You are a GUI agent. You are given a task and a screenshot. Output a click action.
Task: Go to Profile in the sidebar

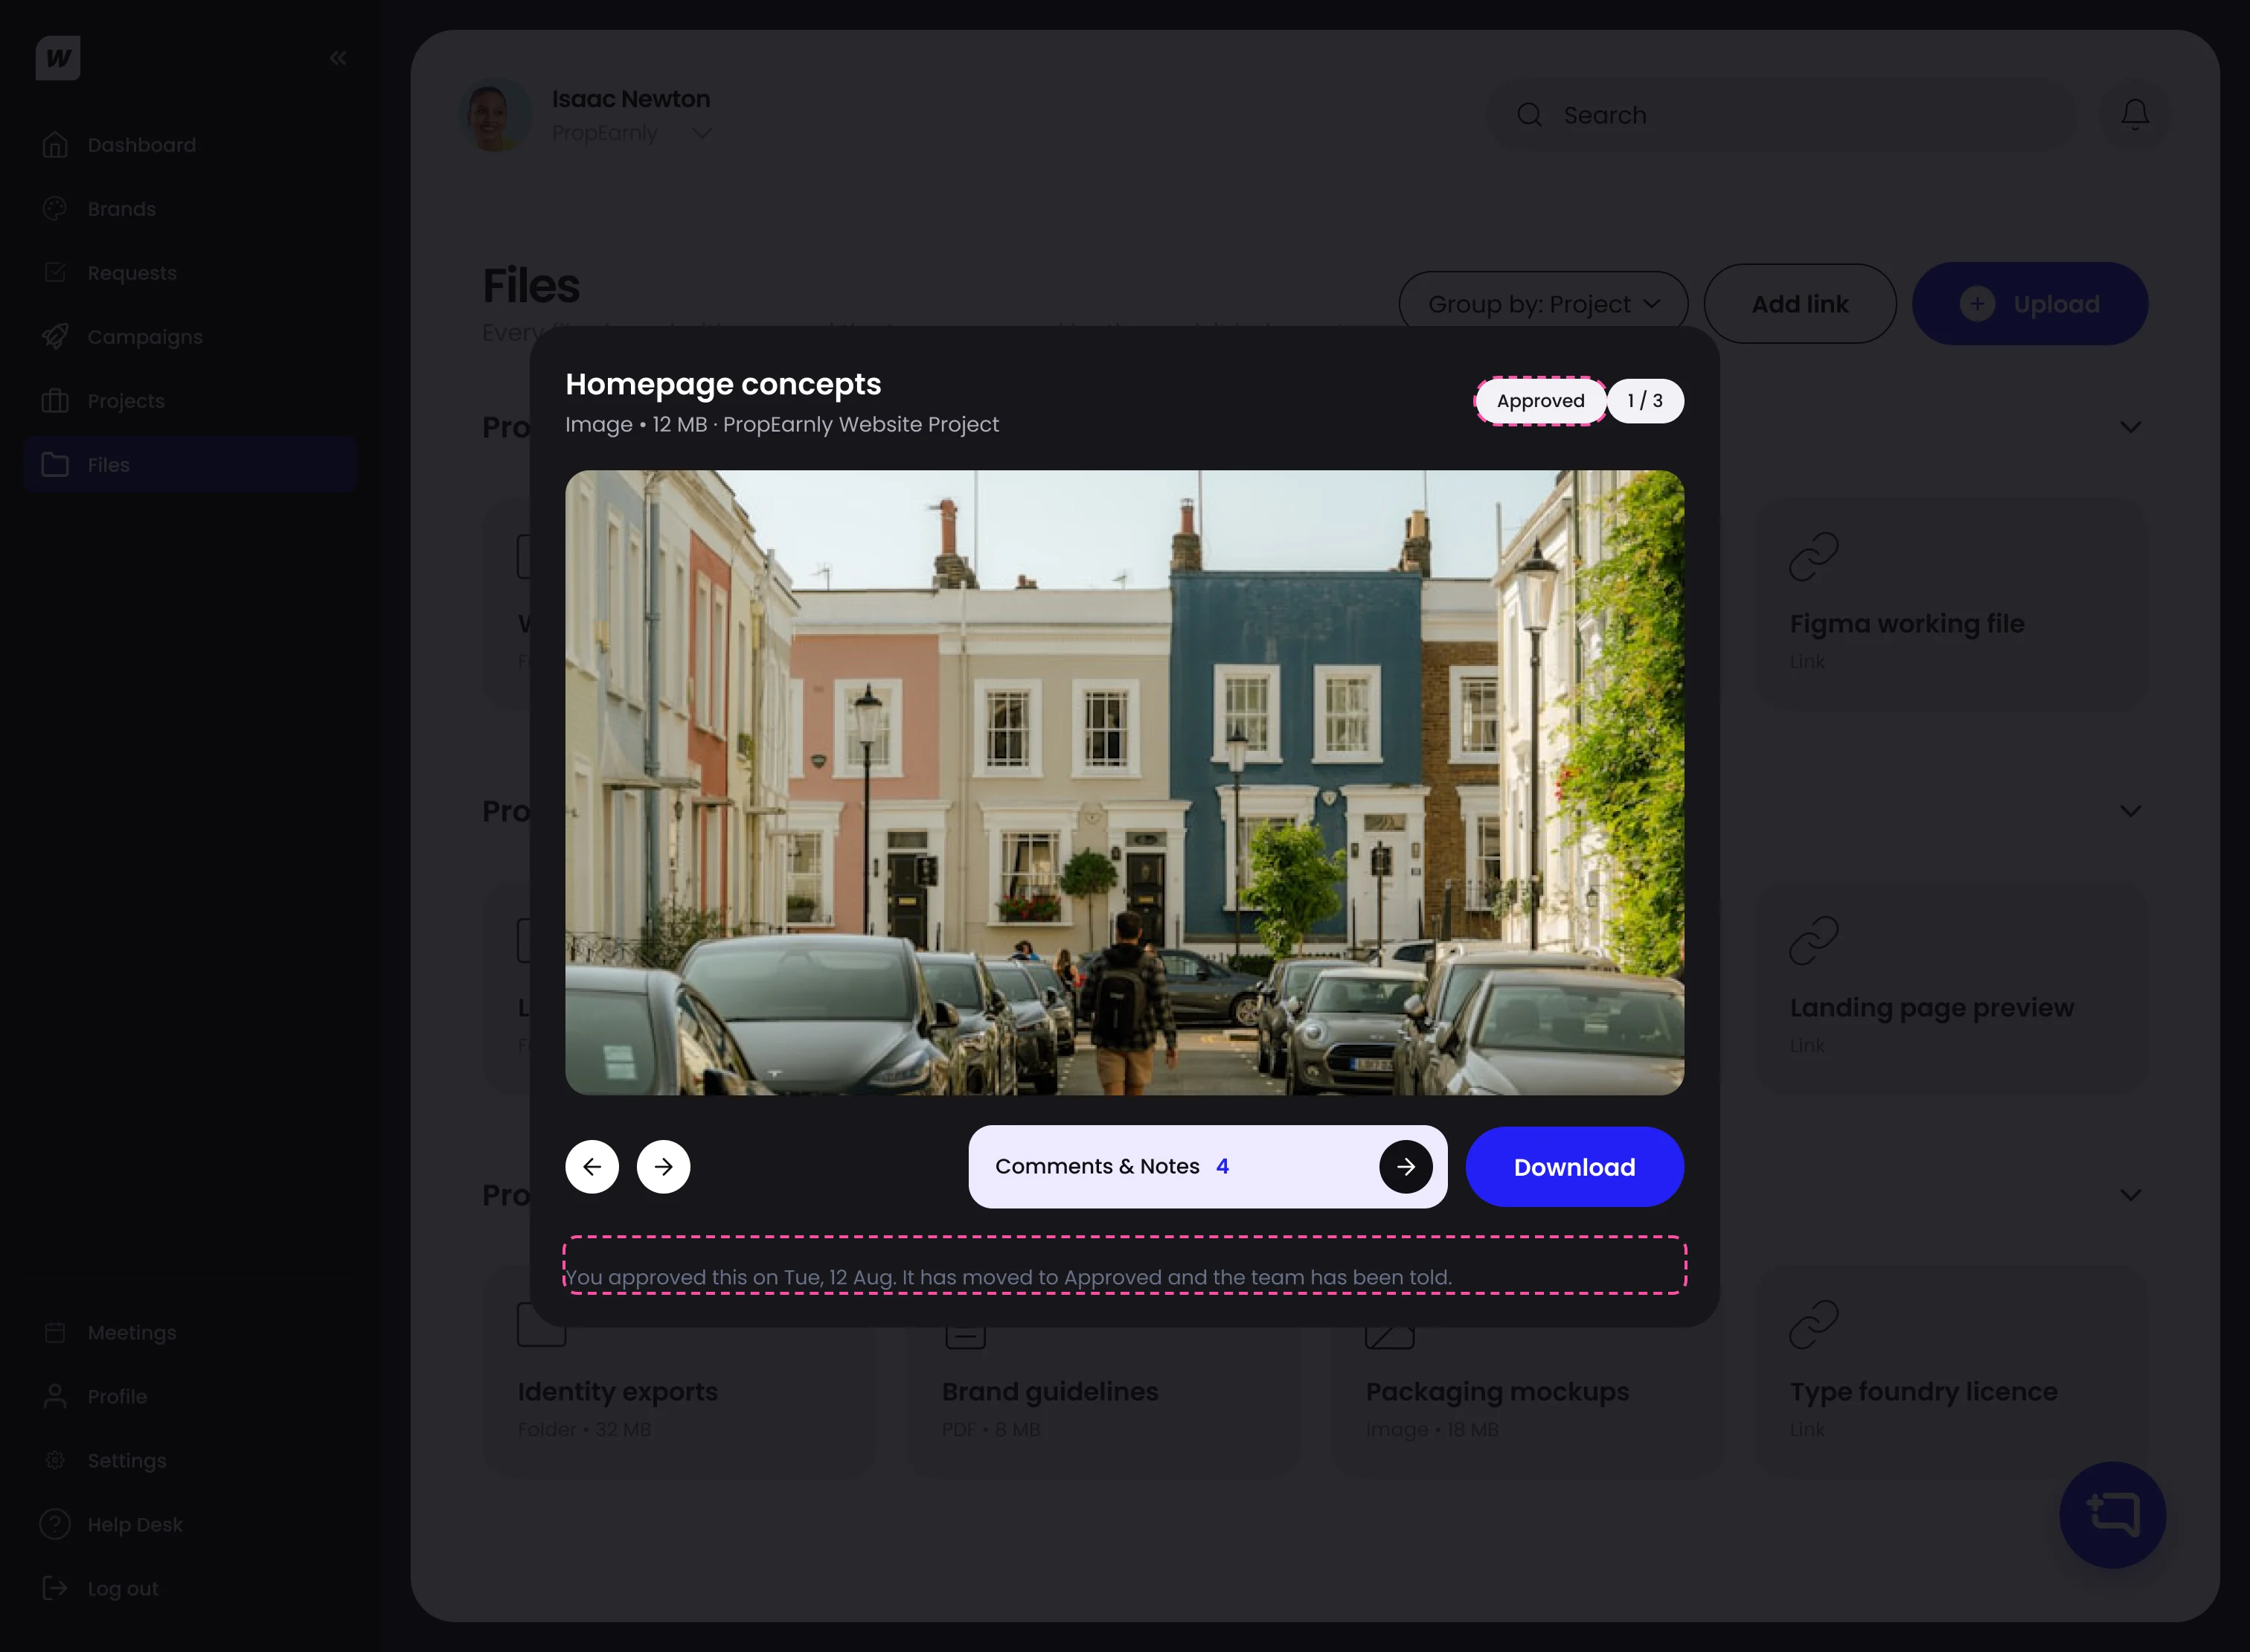click(x=190, y=1397)
